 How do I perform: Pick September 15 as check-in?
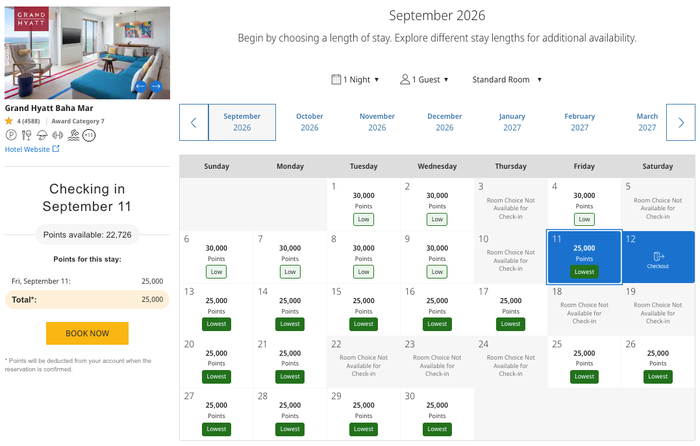[x=363, y=309]
